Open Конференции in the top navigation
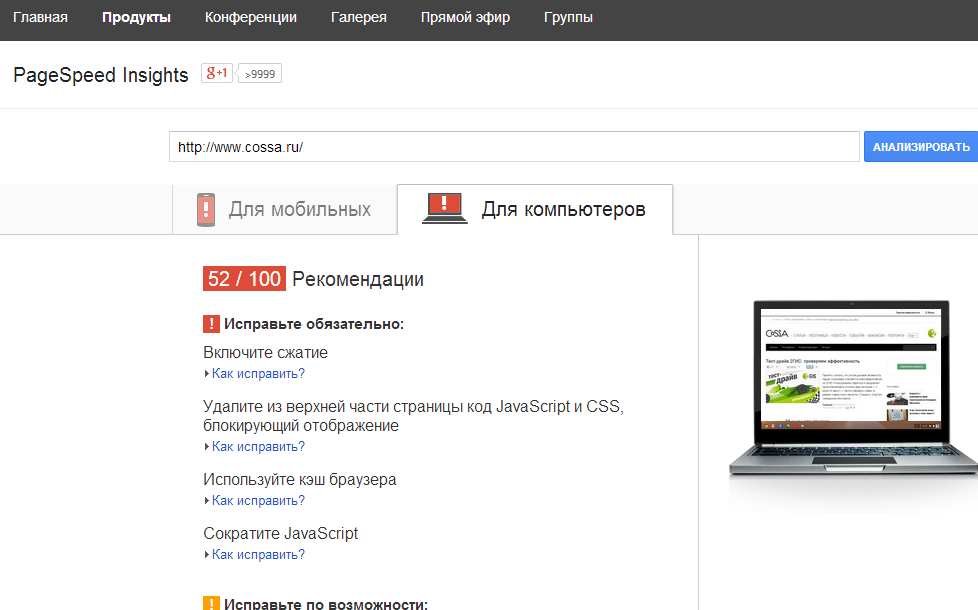The height and width of the screenshot is (610, 978). point(251,17)
